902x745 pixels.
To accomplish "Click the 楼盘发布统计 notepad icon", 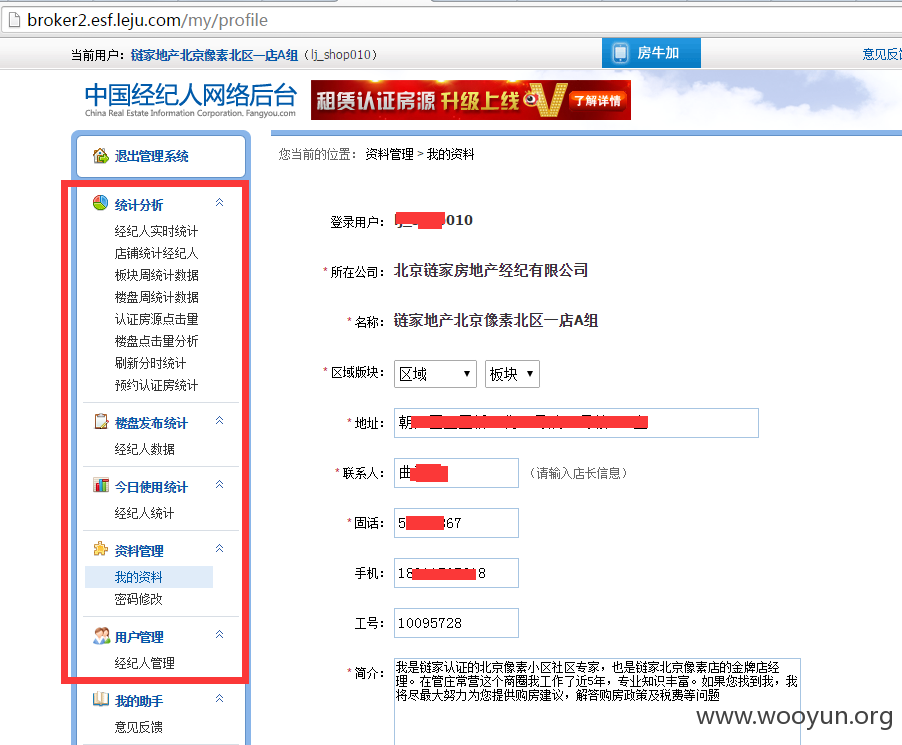I will (x=101, y=422).
